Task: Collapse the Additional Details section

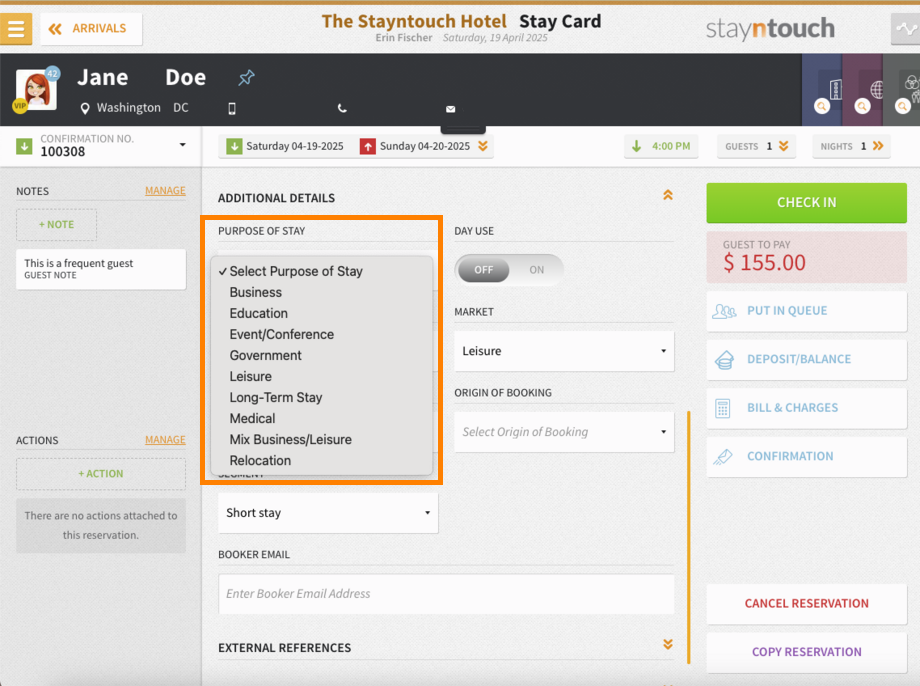Action: pyautogui.click(x=668, y=195)
